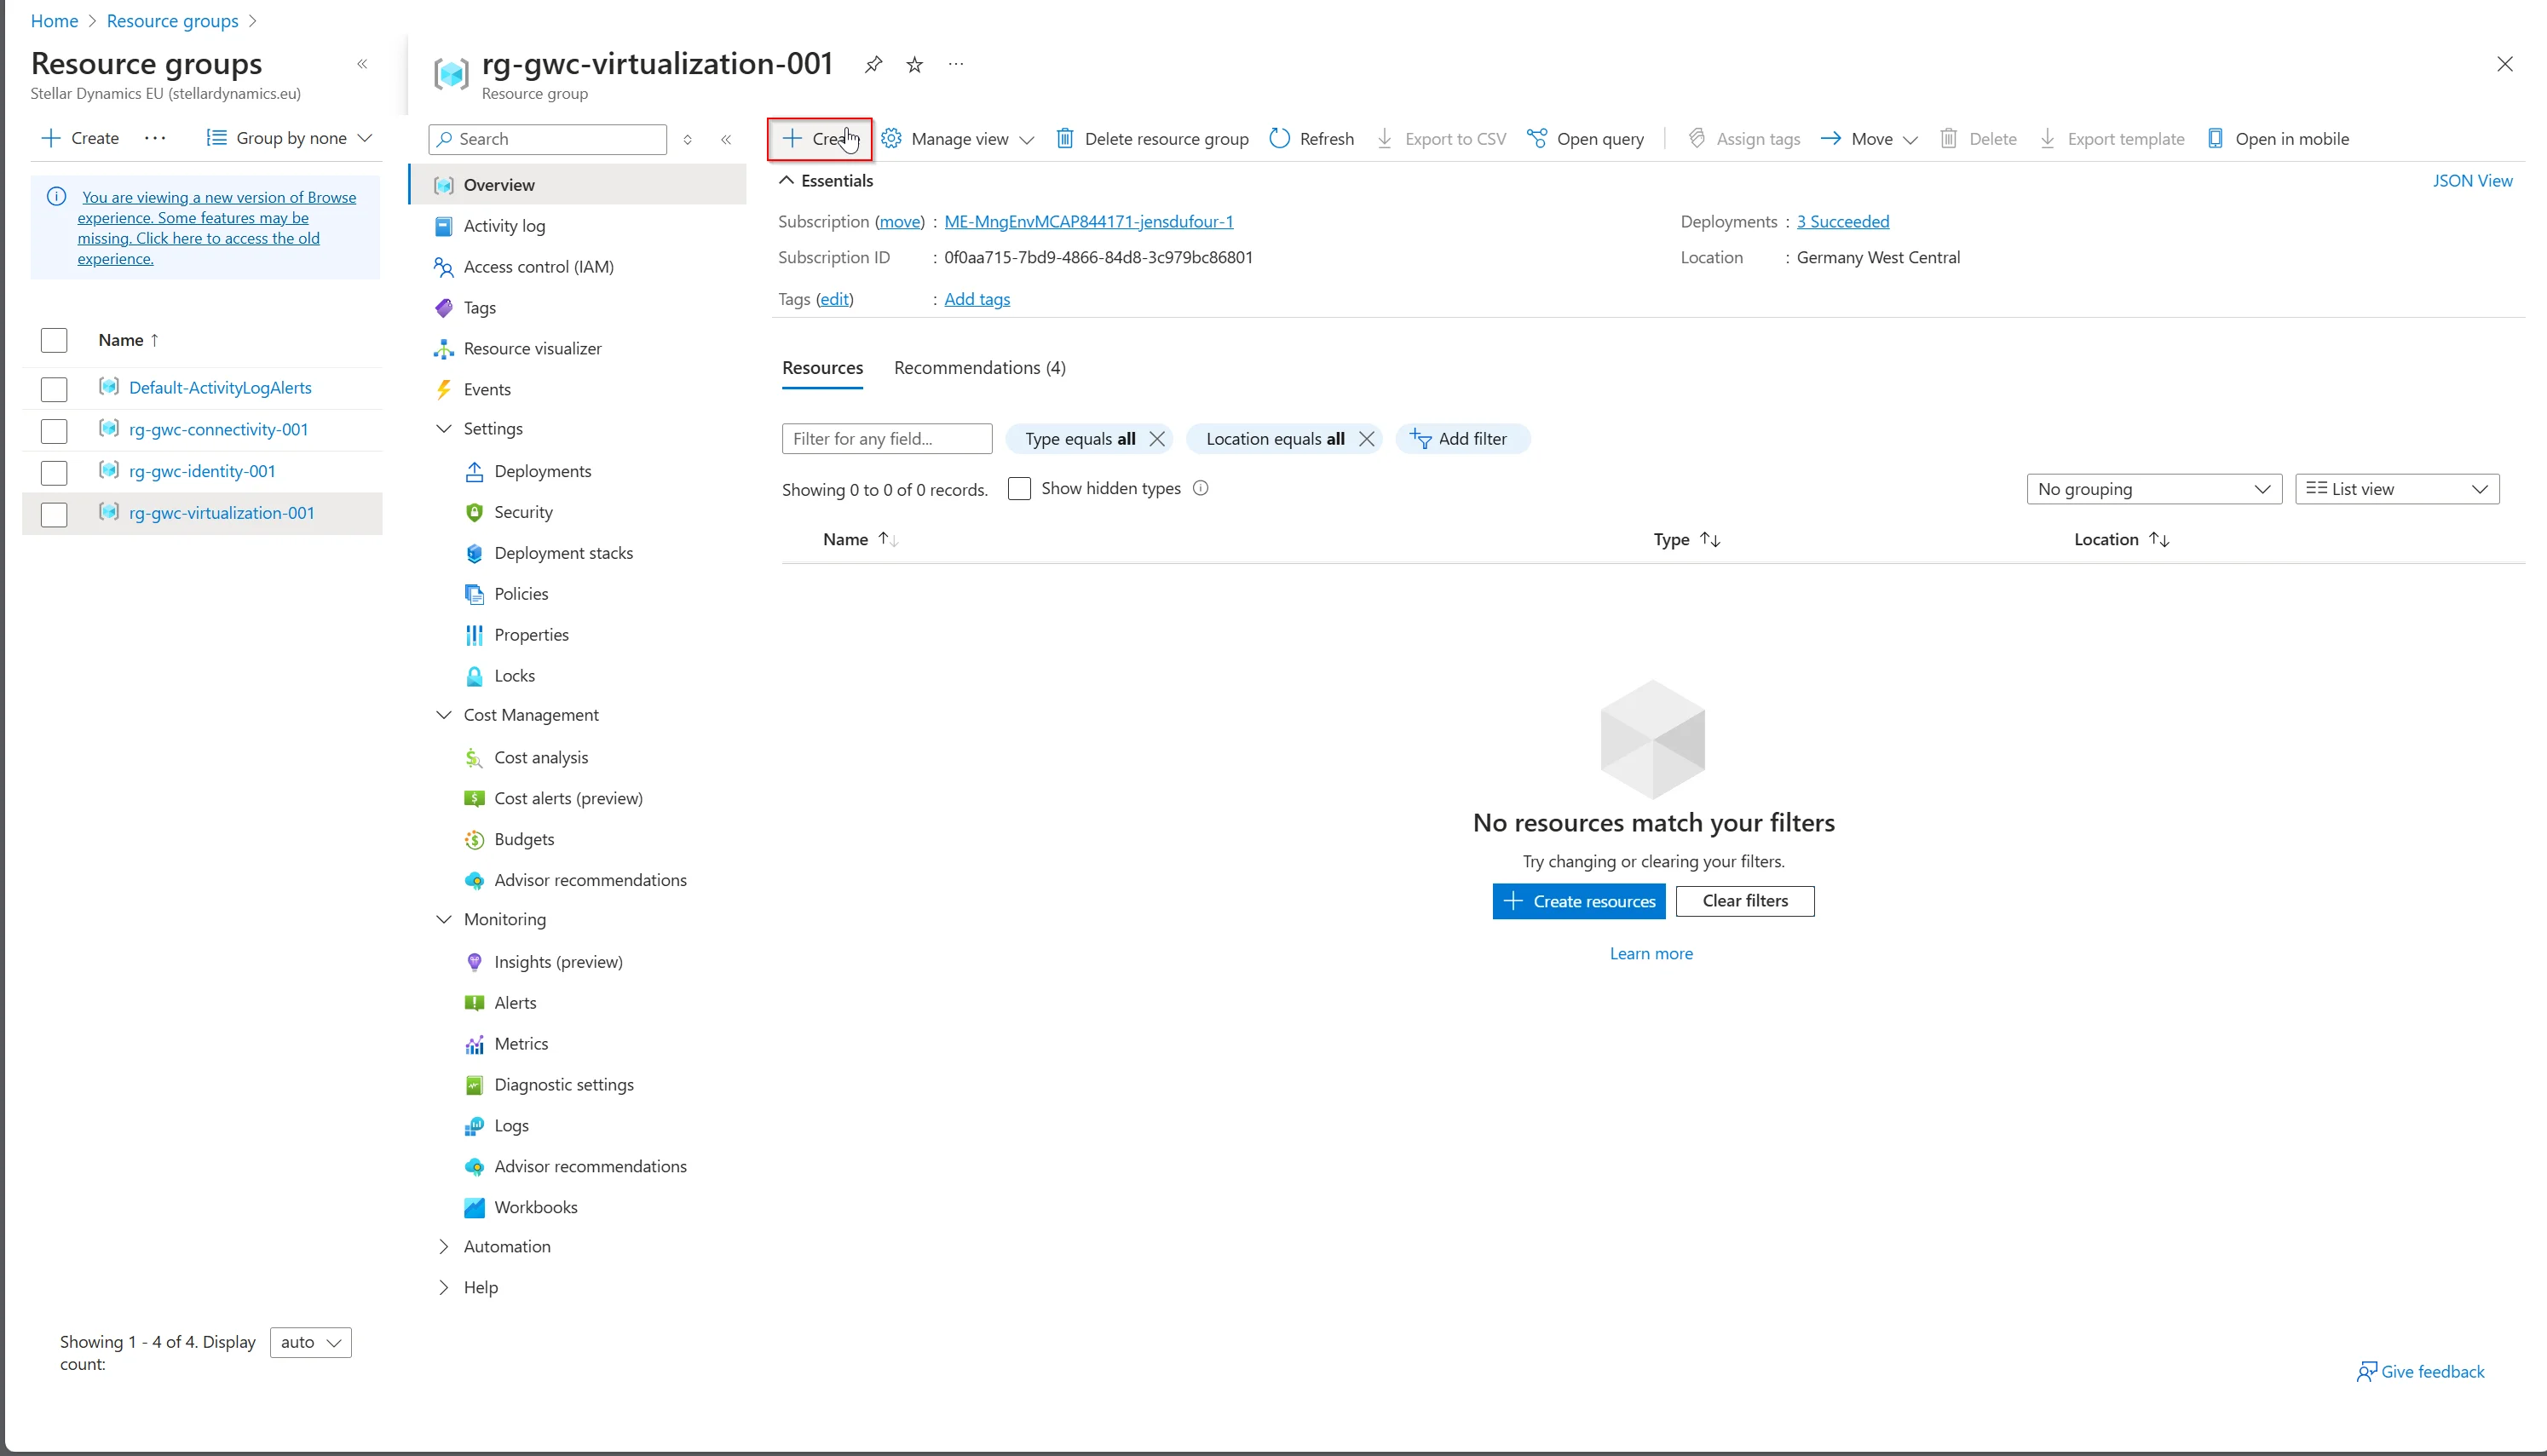
Task: Open Locks settings in sidebar
Action: coord(514,675)
